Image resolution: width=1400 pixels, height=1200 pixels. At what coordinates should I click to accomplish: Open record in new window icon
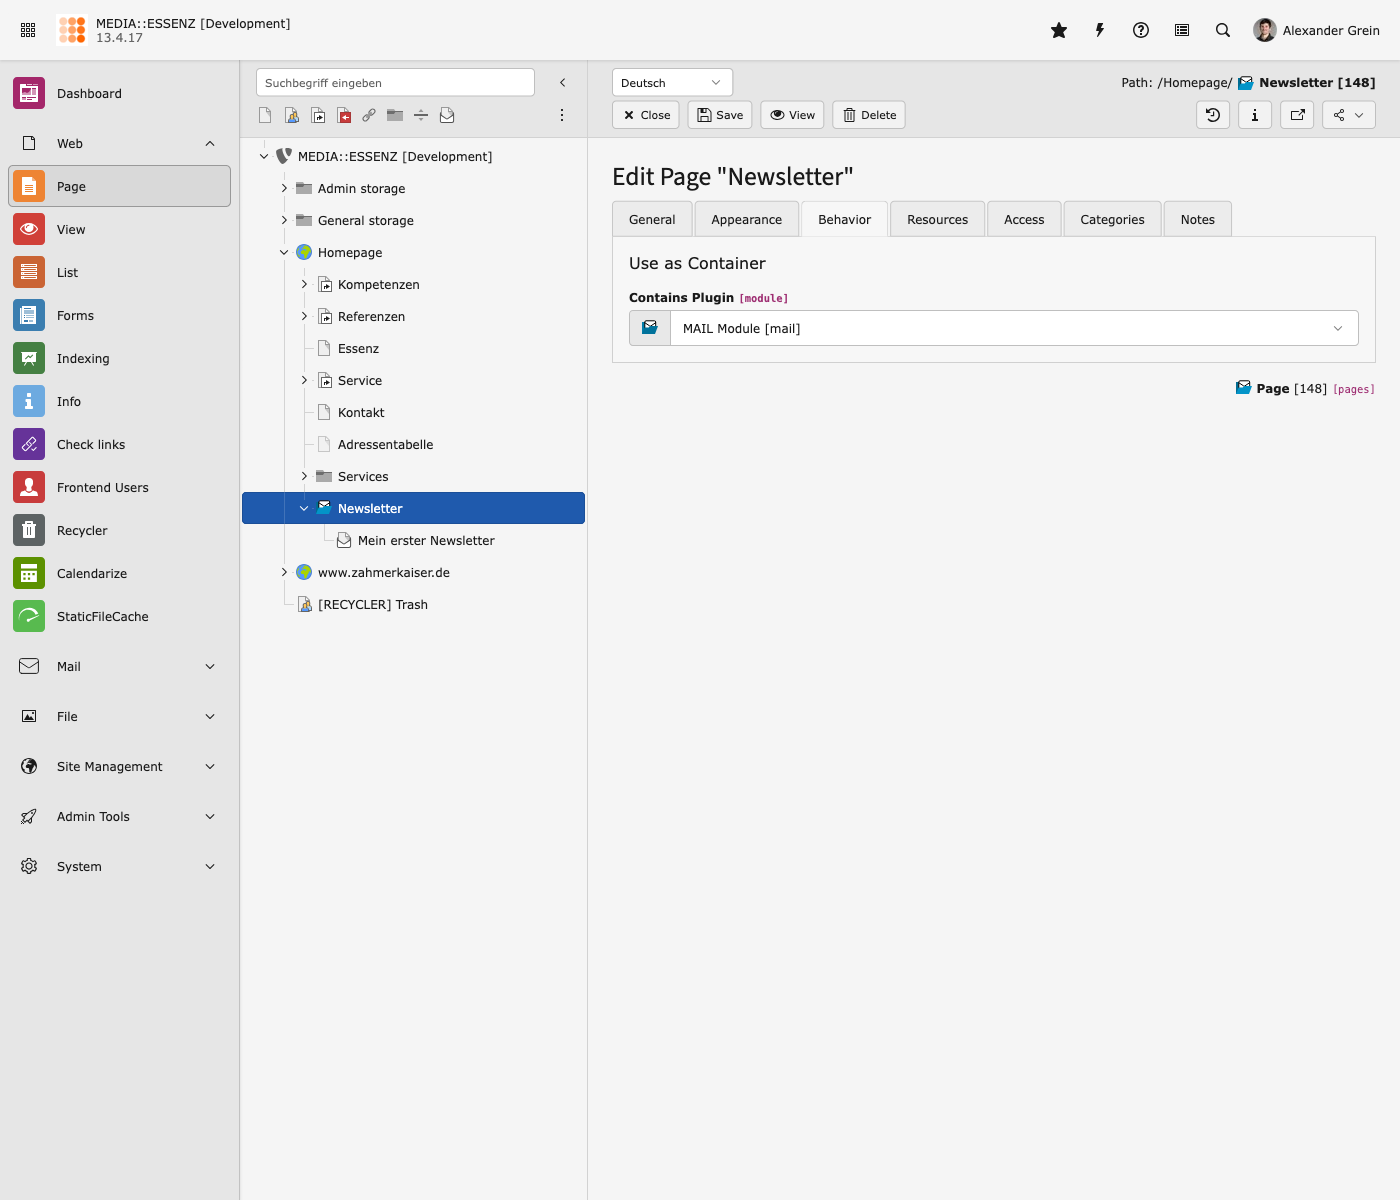coord(1297,115)
